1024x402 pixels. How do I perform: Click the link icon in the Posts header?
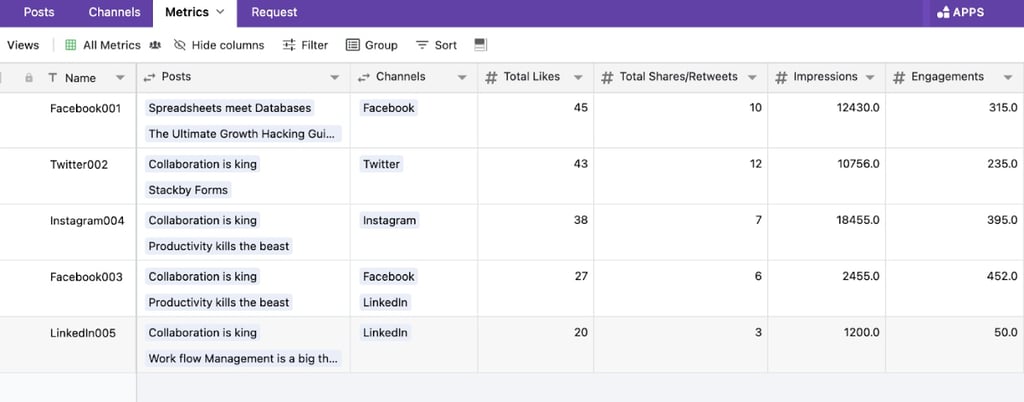click(150, 77)
